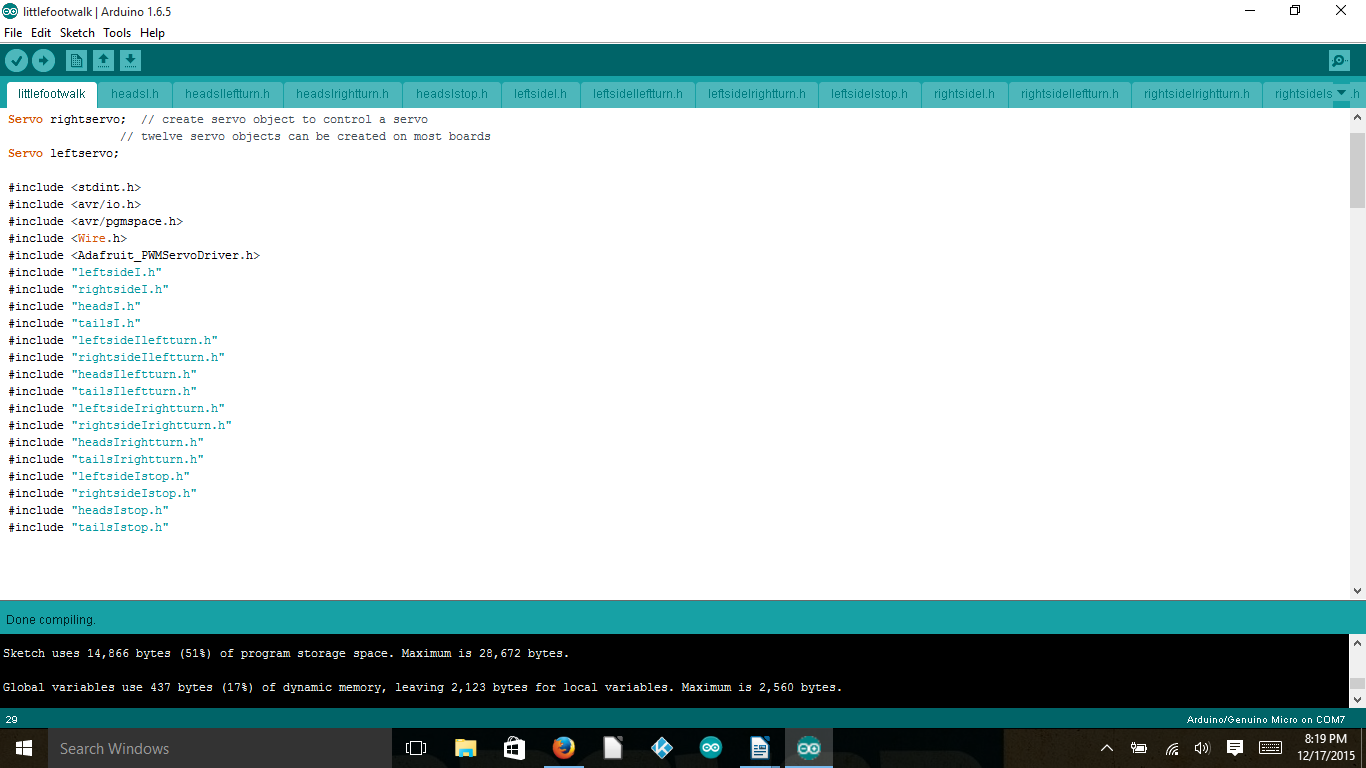Select the active Arduino window taskbar icon
Viewport: 1366px width, 768px height.
click(808, 748)
